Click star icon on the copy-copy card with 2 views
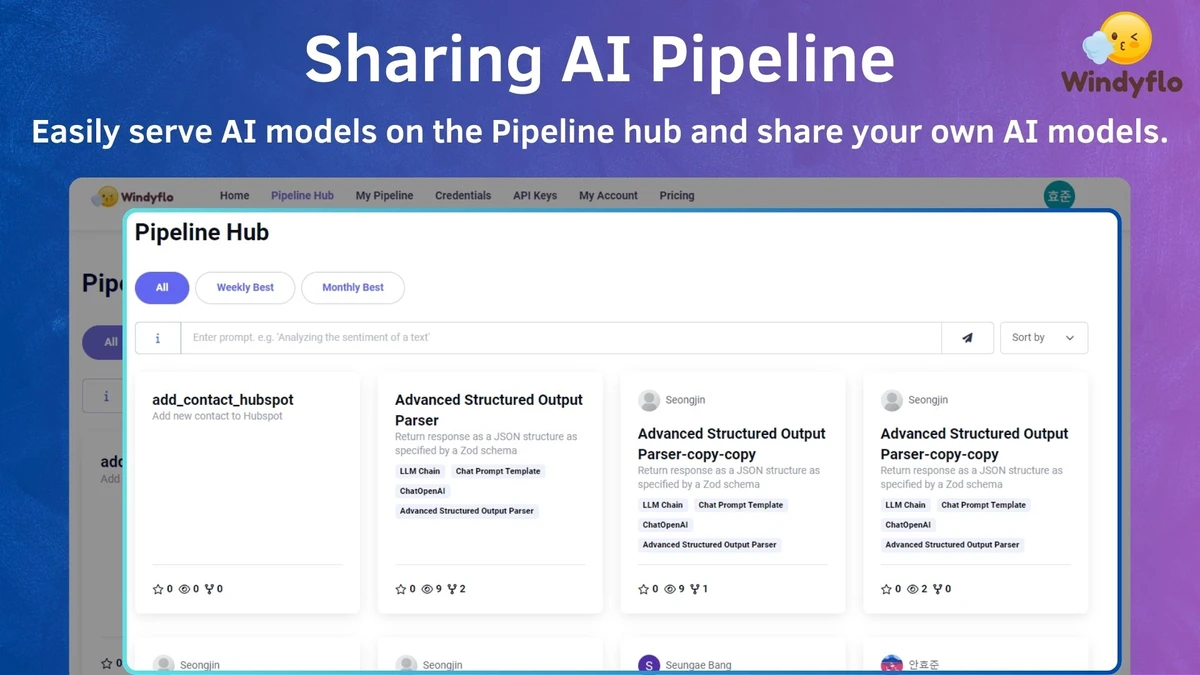The image size is (1200, 675). [887, 589]
